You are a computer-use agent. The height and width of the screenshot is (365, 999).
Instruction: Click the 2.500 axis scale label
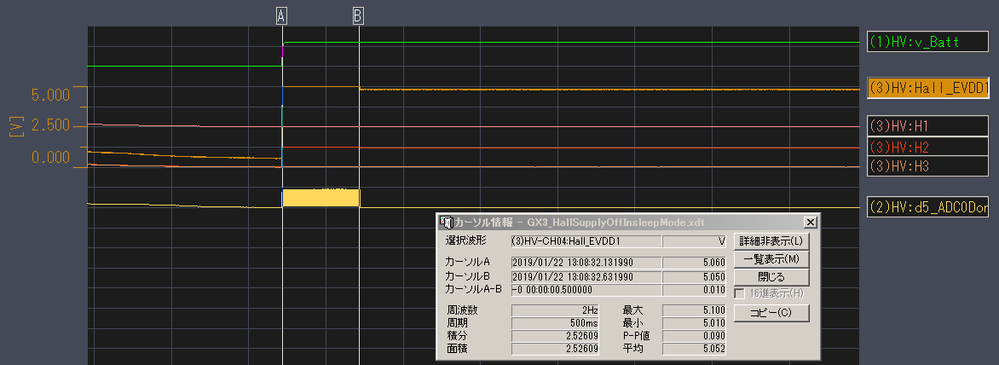(50, 125)
